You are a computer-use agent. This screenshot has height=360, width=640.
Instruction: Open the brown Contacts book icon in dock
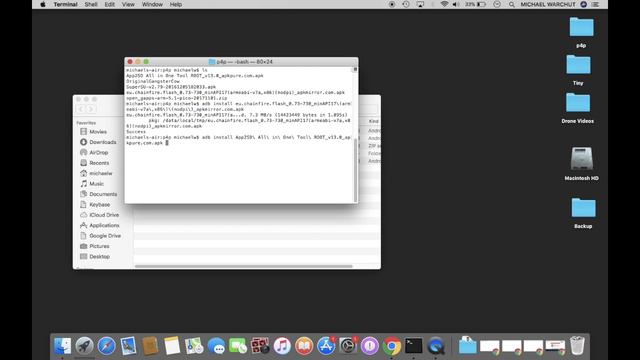150,346
